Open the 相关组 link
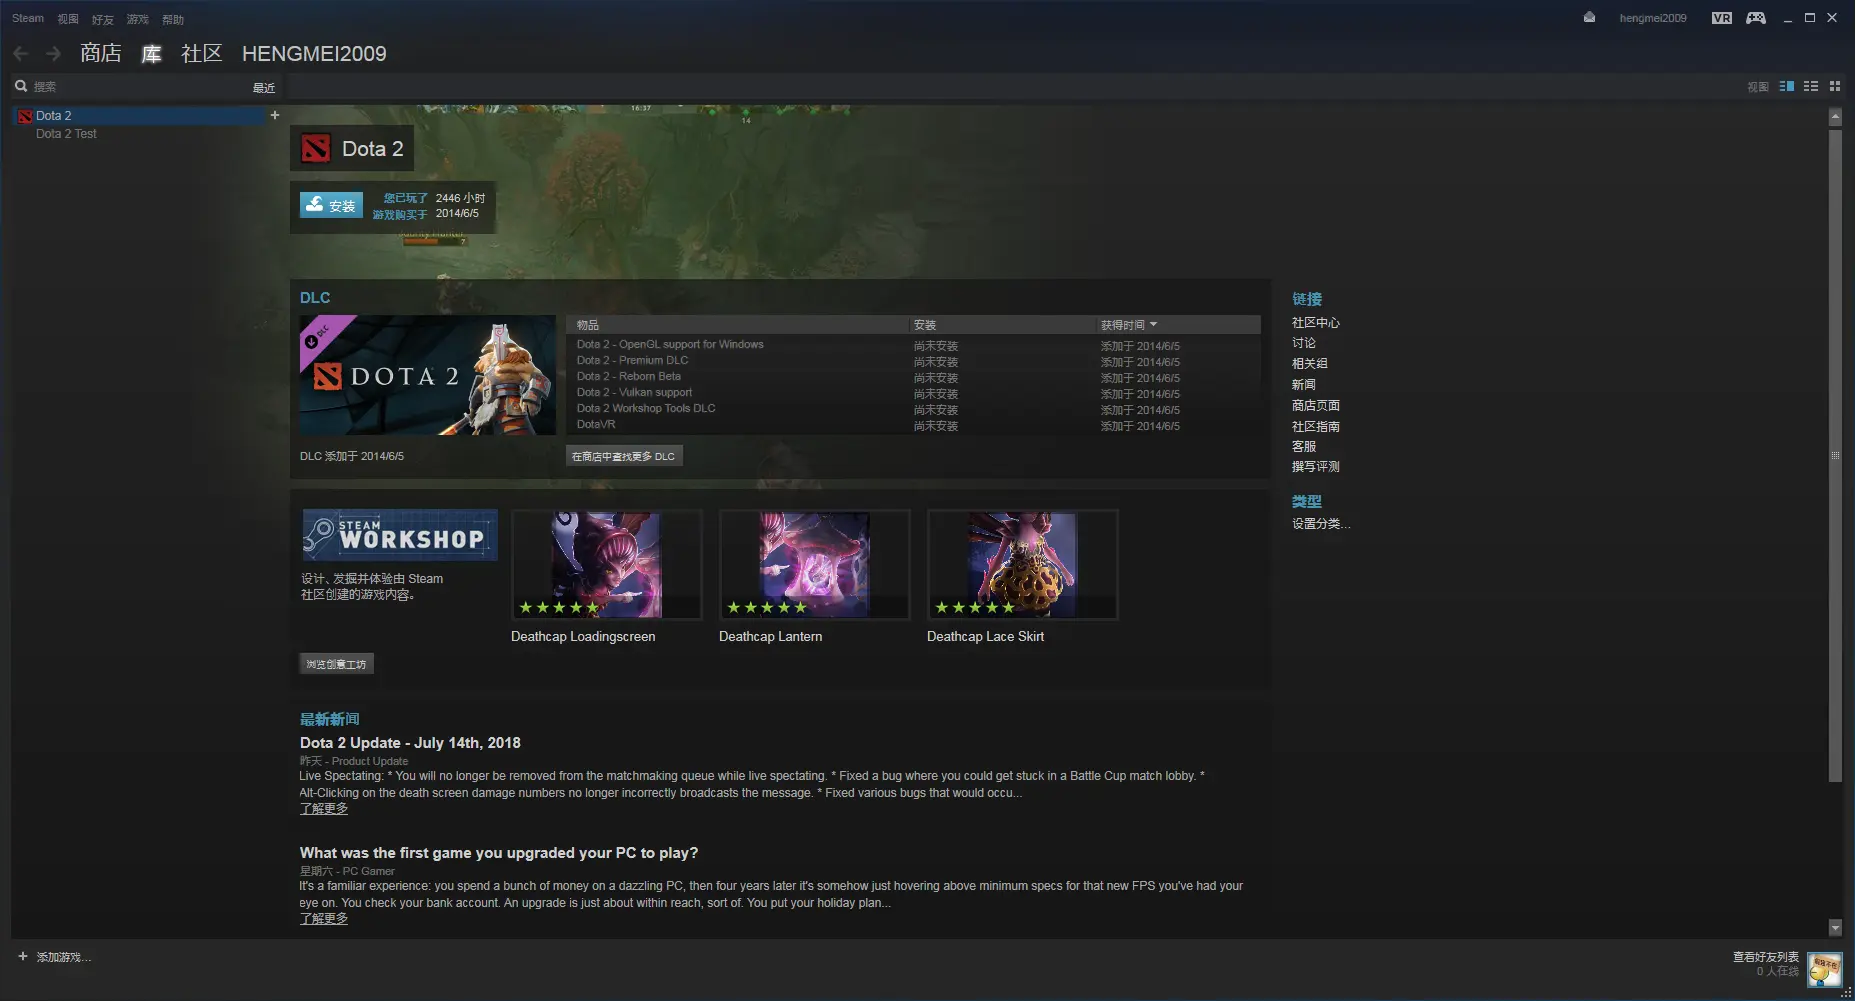1855x1001 pixels. point(1309,364)
